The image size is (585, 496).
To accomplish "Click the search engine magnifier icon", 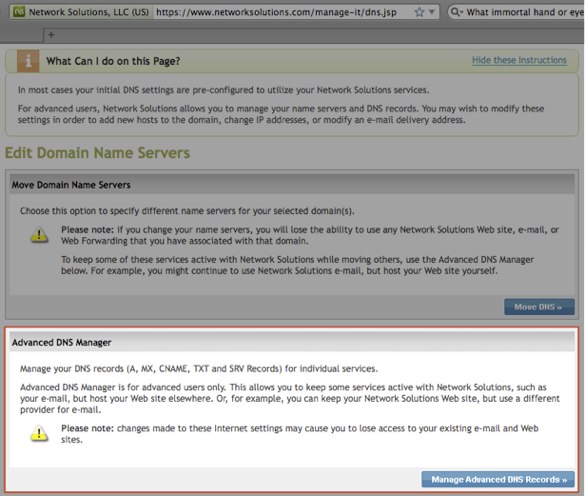I will 456,12.
